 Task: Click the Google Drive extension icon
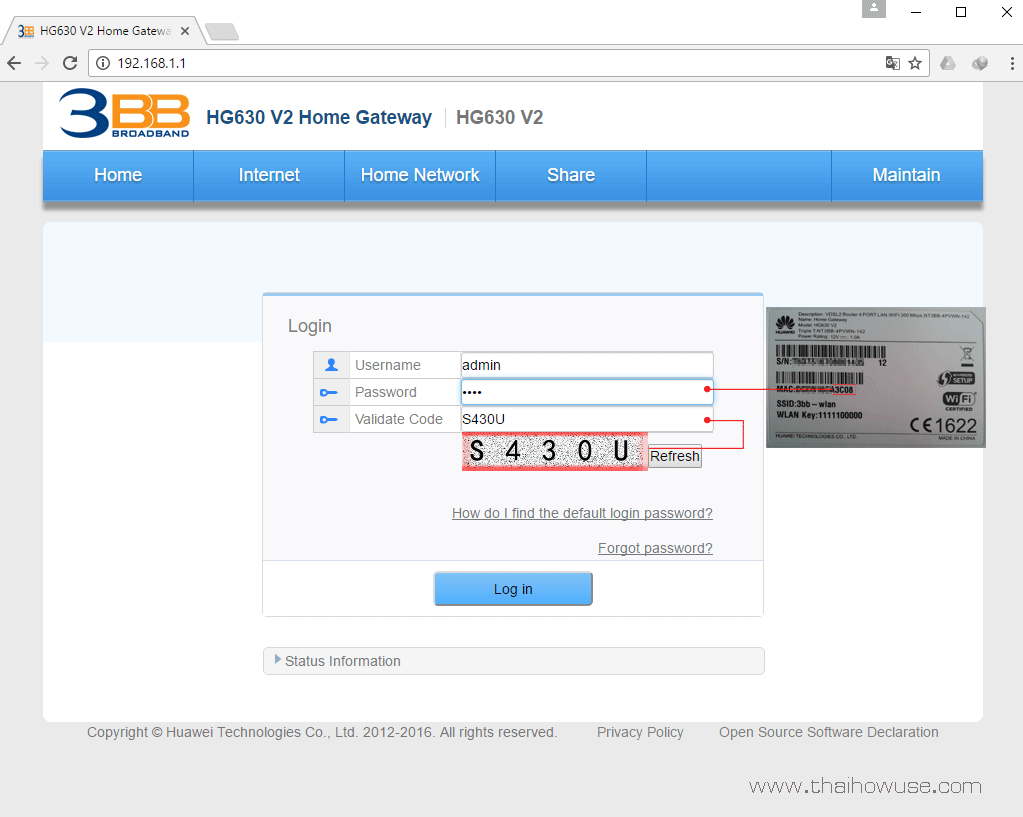pyautogui.click(x=947, y=63)
